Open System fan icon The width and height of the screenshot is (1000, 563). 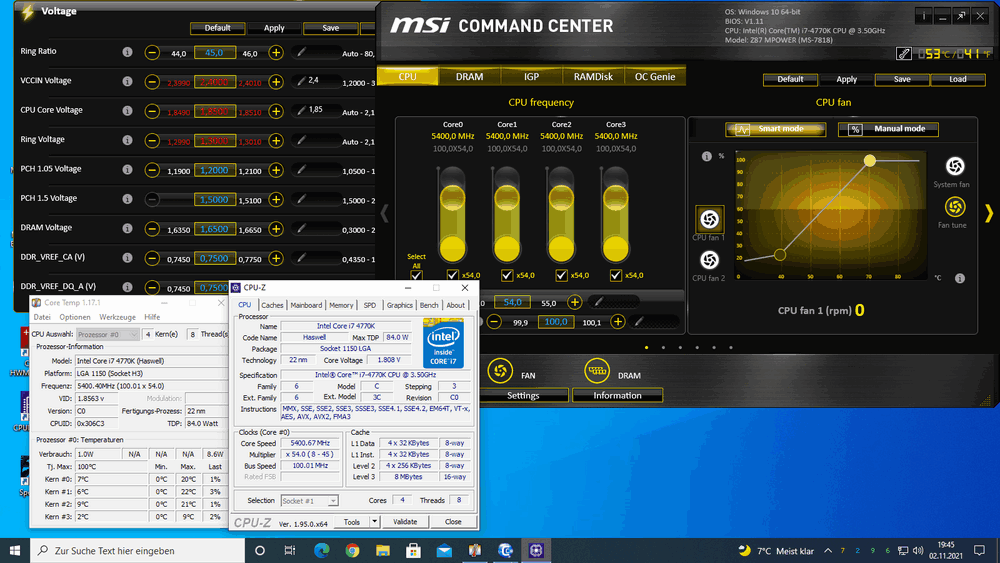pyautogui.click(x=955, y=166)
